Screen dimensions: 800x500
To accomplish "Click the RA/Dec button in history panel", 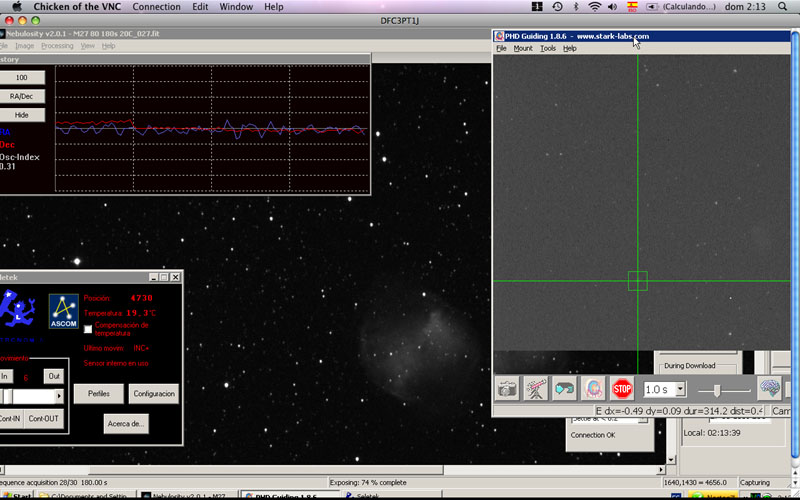I will 21,96.
